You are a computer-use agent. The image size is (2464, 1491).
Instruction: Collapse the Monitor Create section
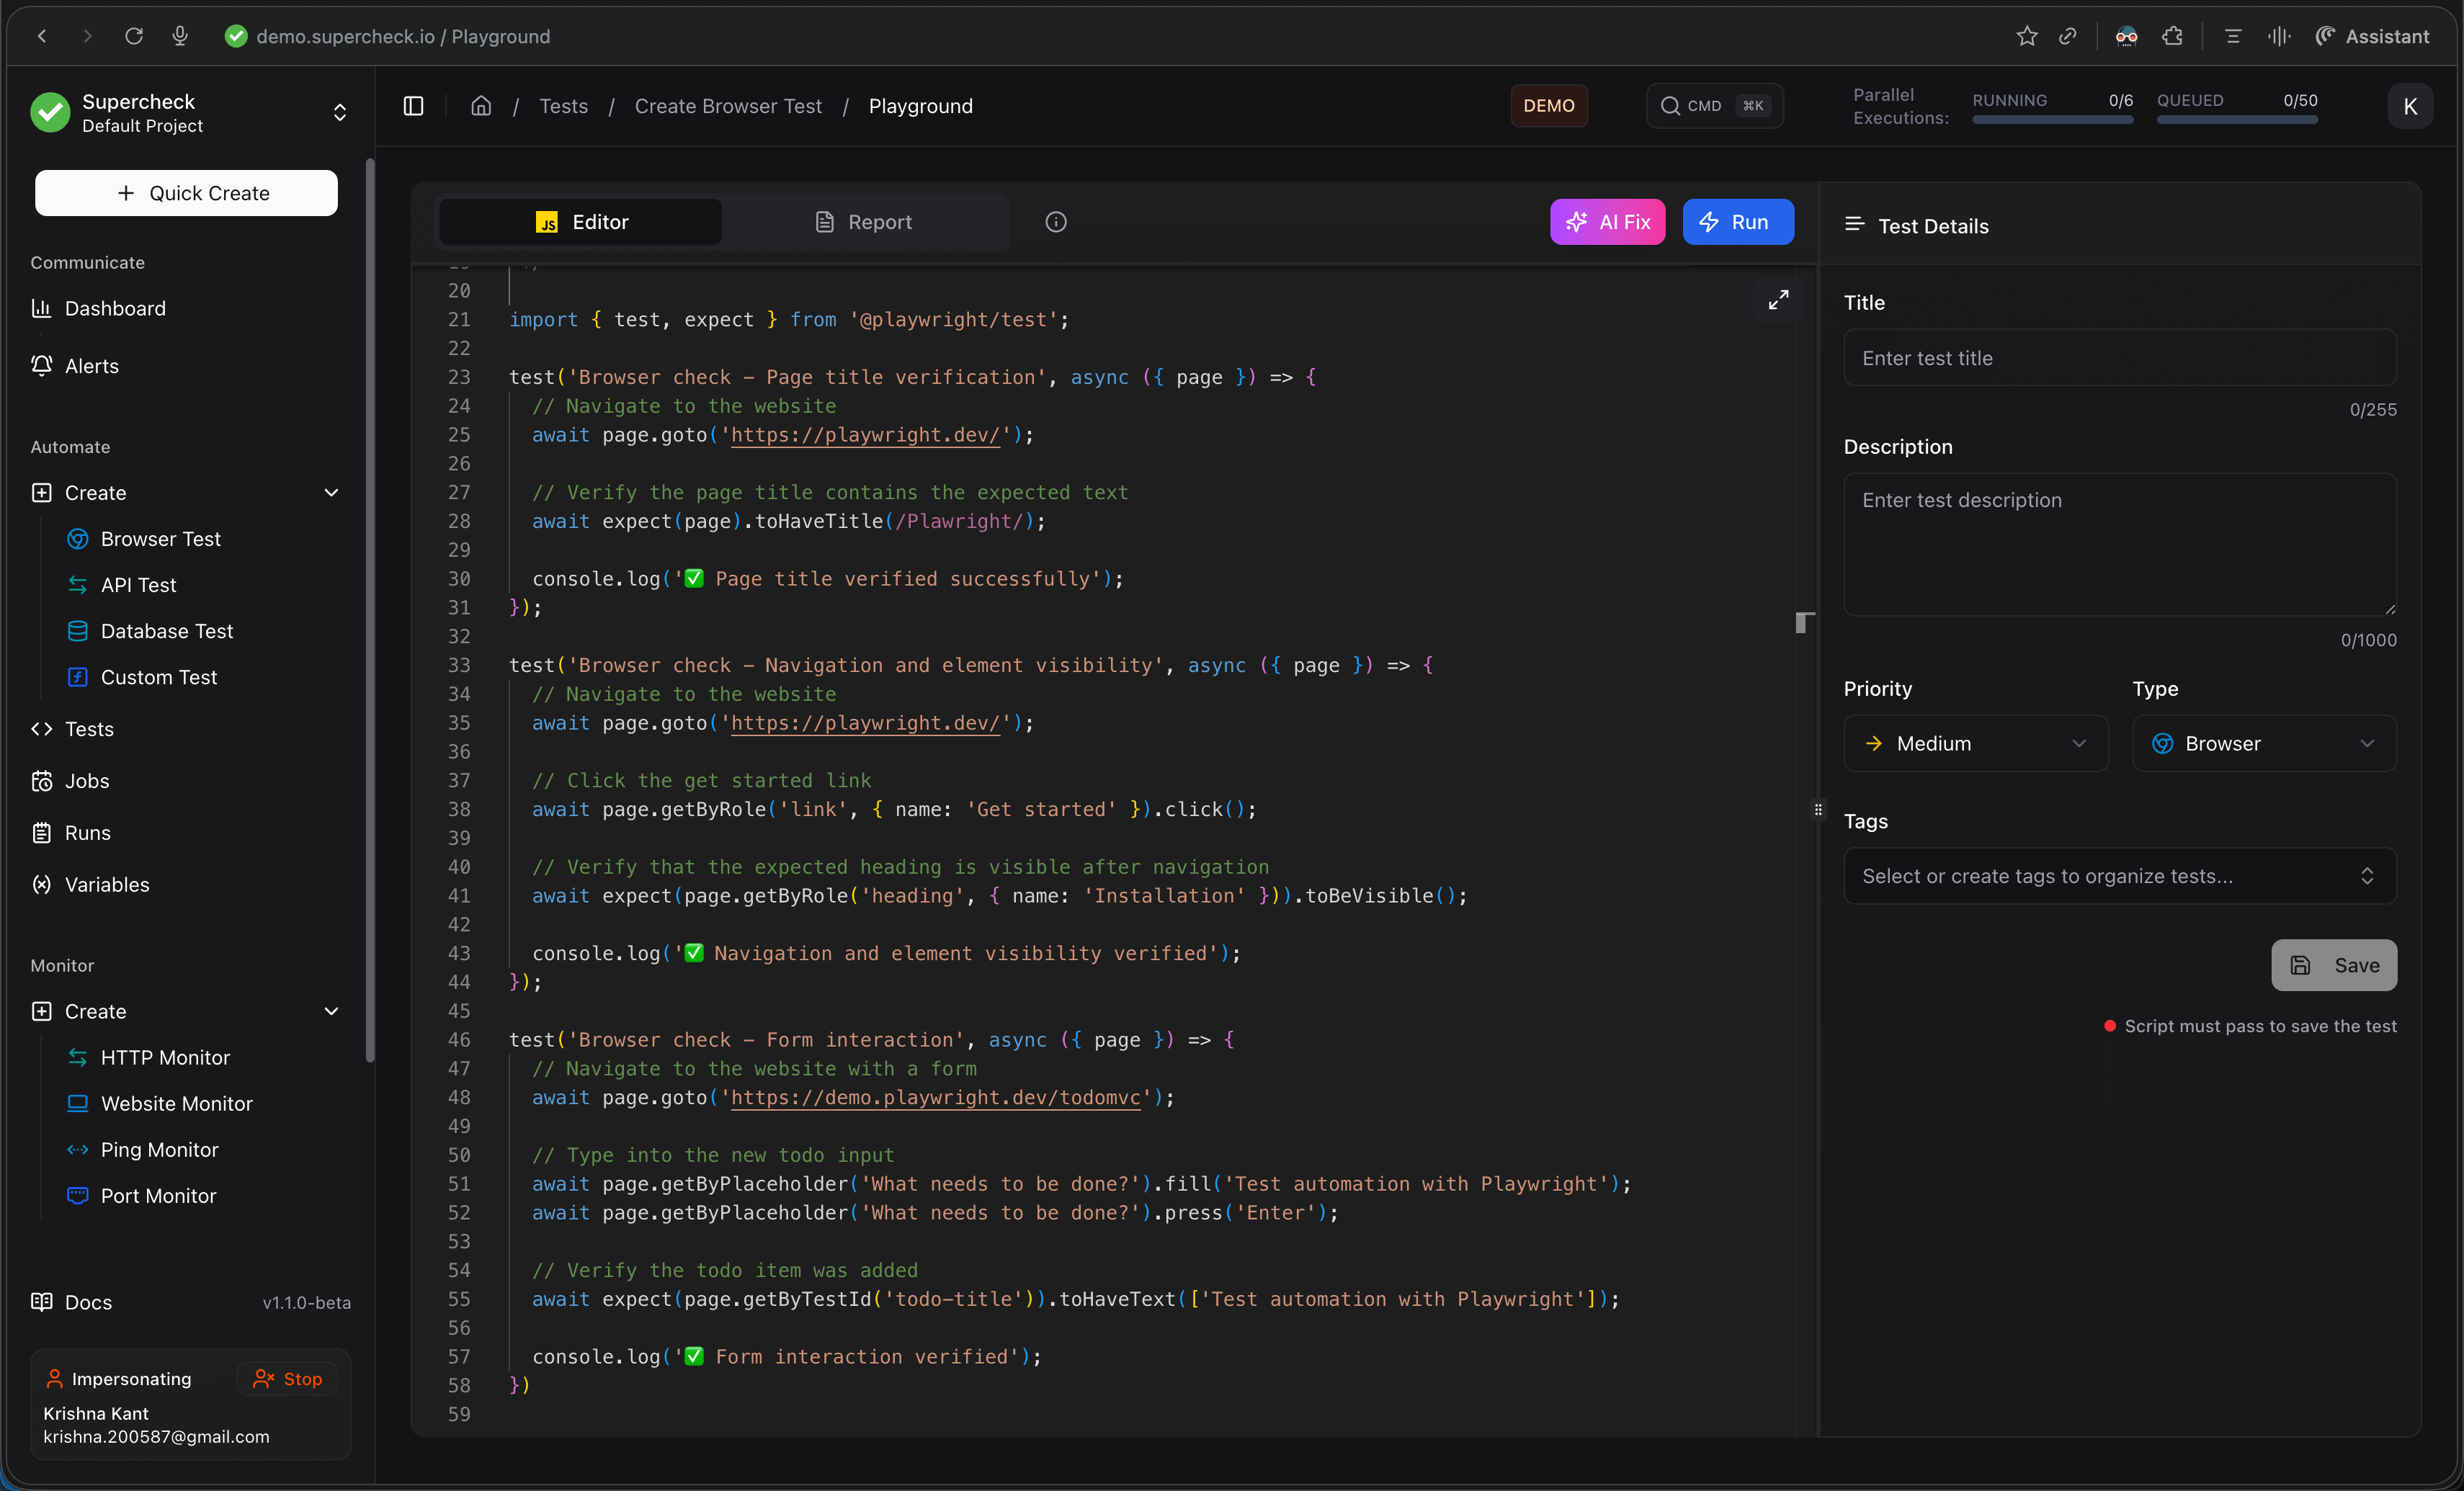click(331, 1011)
